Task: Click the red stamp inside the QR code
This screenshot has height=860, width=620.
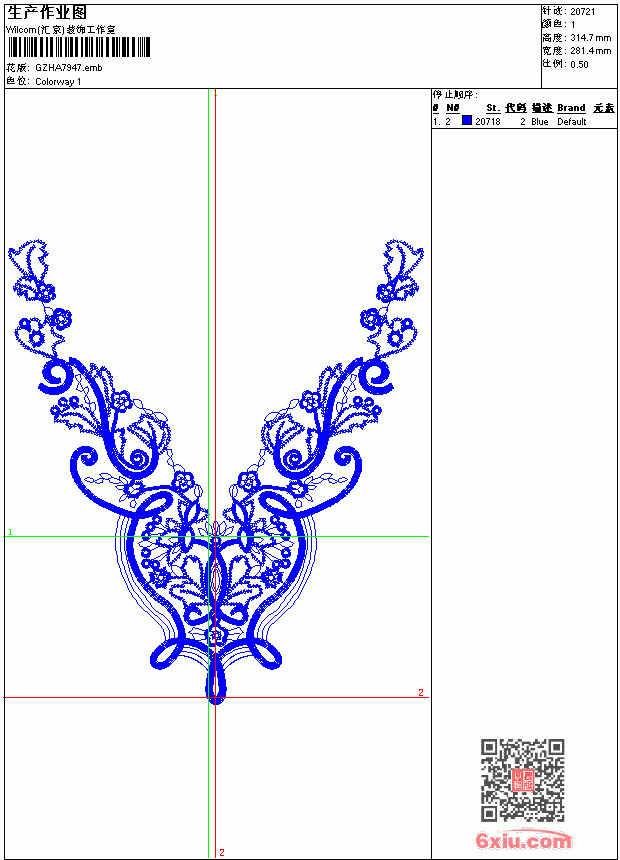Action: pos(523,780)
